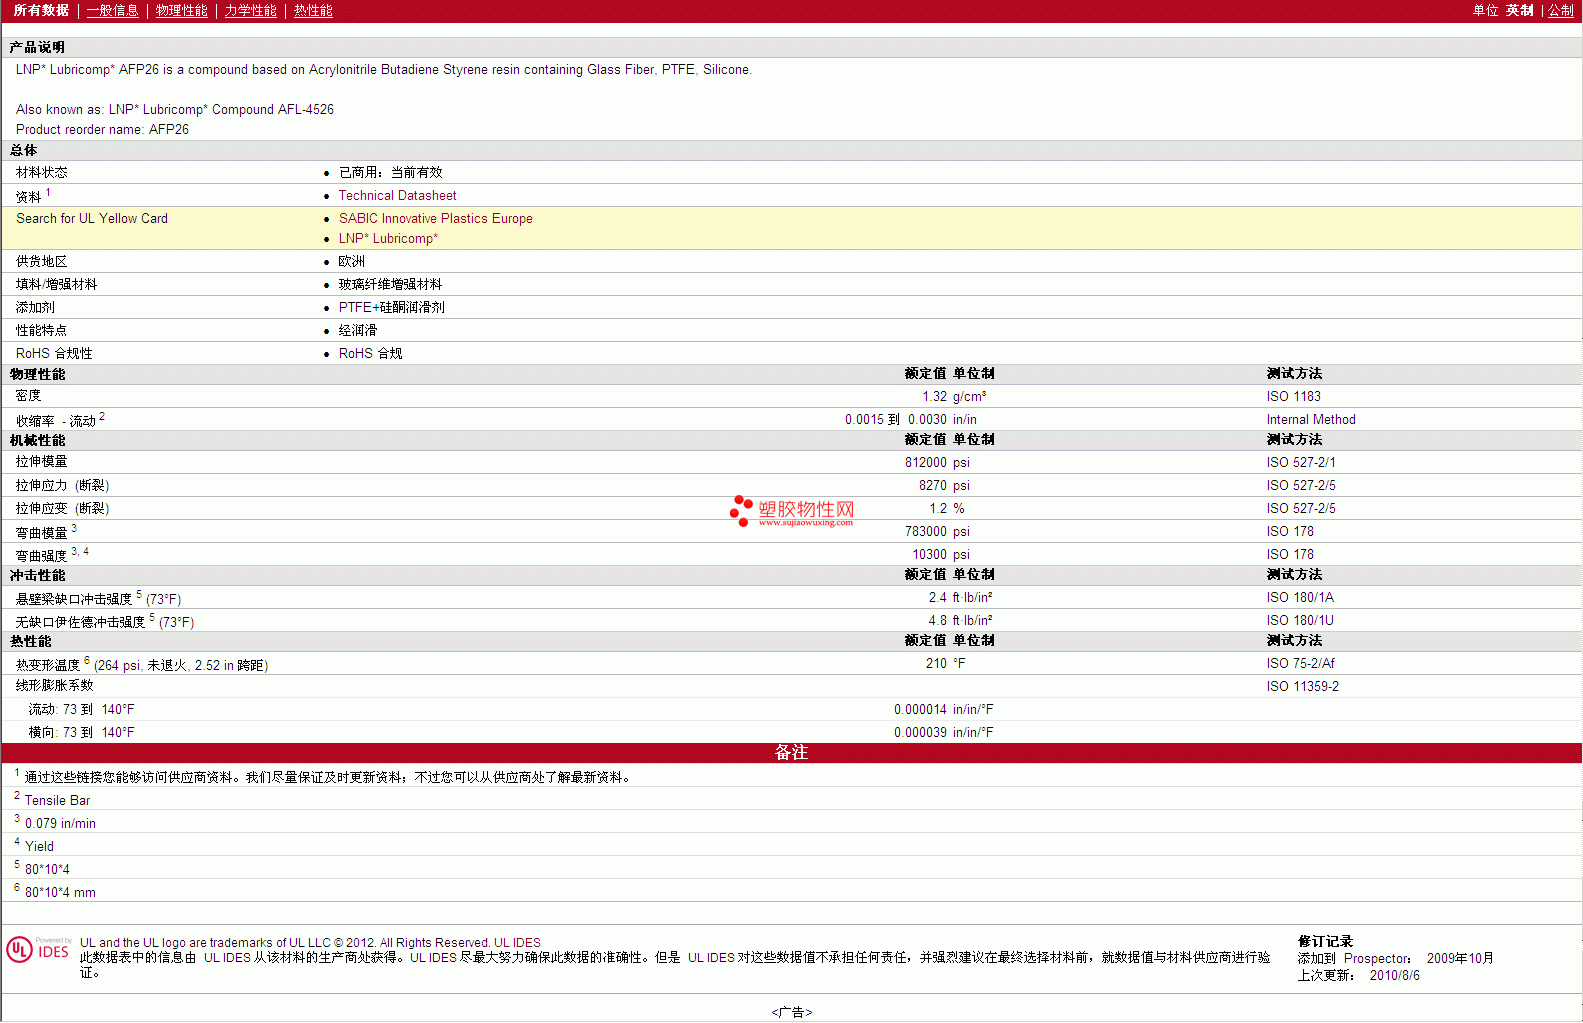The height and width of the screenshot is (1023, 1583).
Task: Select the CLTE flow value 0.000014
Action: [x=920, y=710]
